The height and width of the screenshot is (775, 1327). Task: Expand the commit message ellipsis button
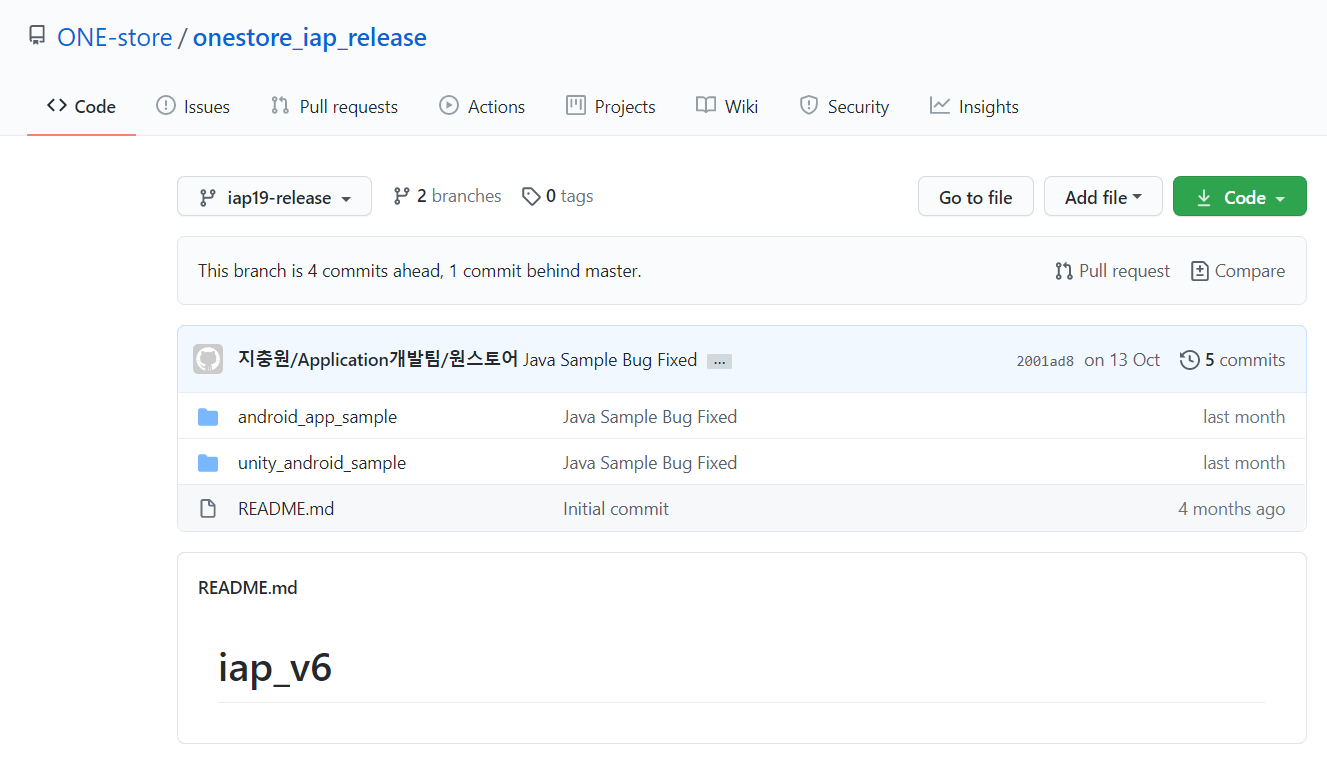pos(719,361)
